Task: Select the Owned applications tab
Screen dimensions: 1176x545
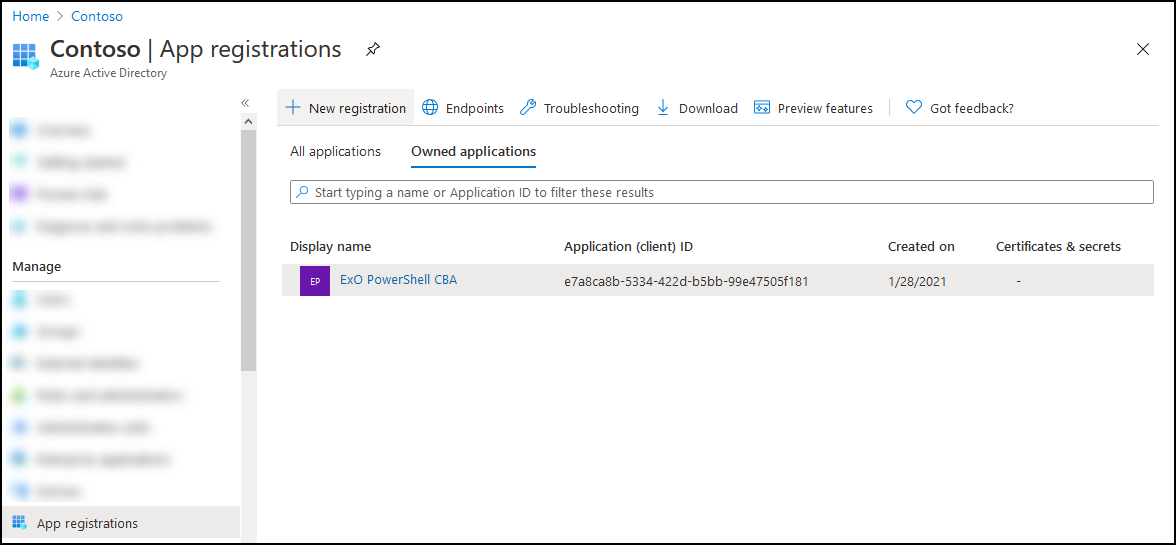Action: tap(473, 152)
